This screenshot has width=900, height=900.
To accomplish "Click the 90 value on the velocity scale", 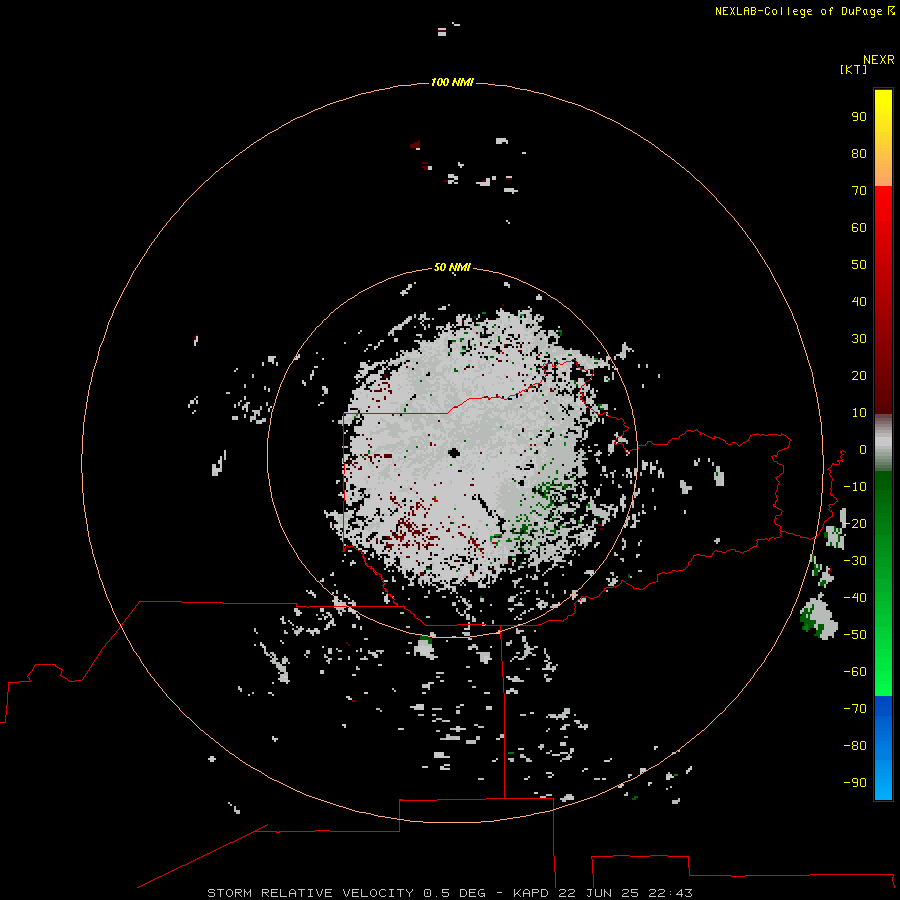I will tap(859, 117).
